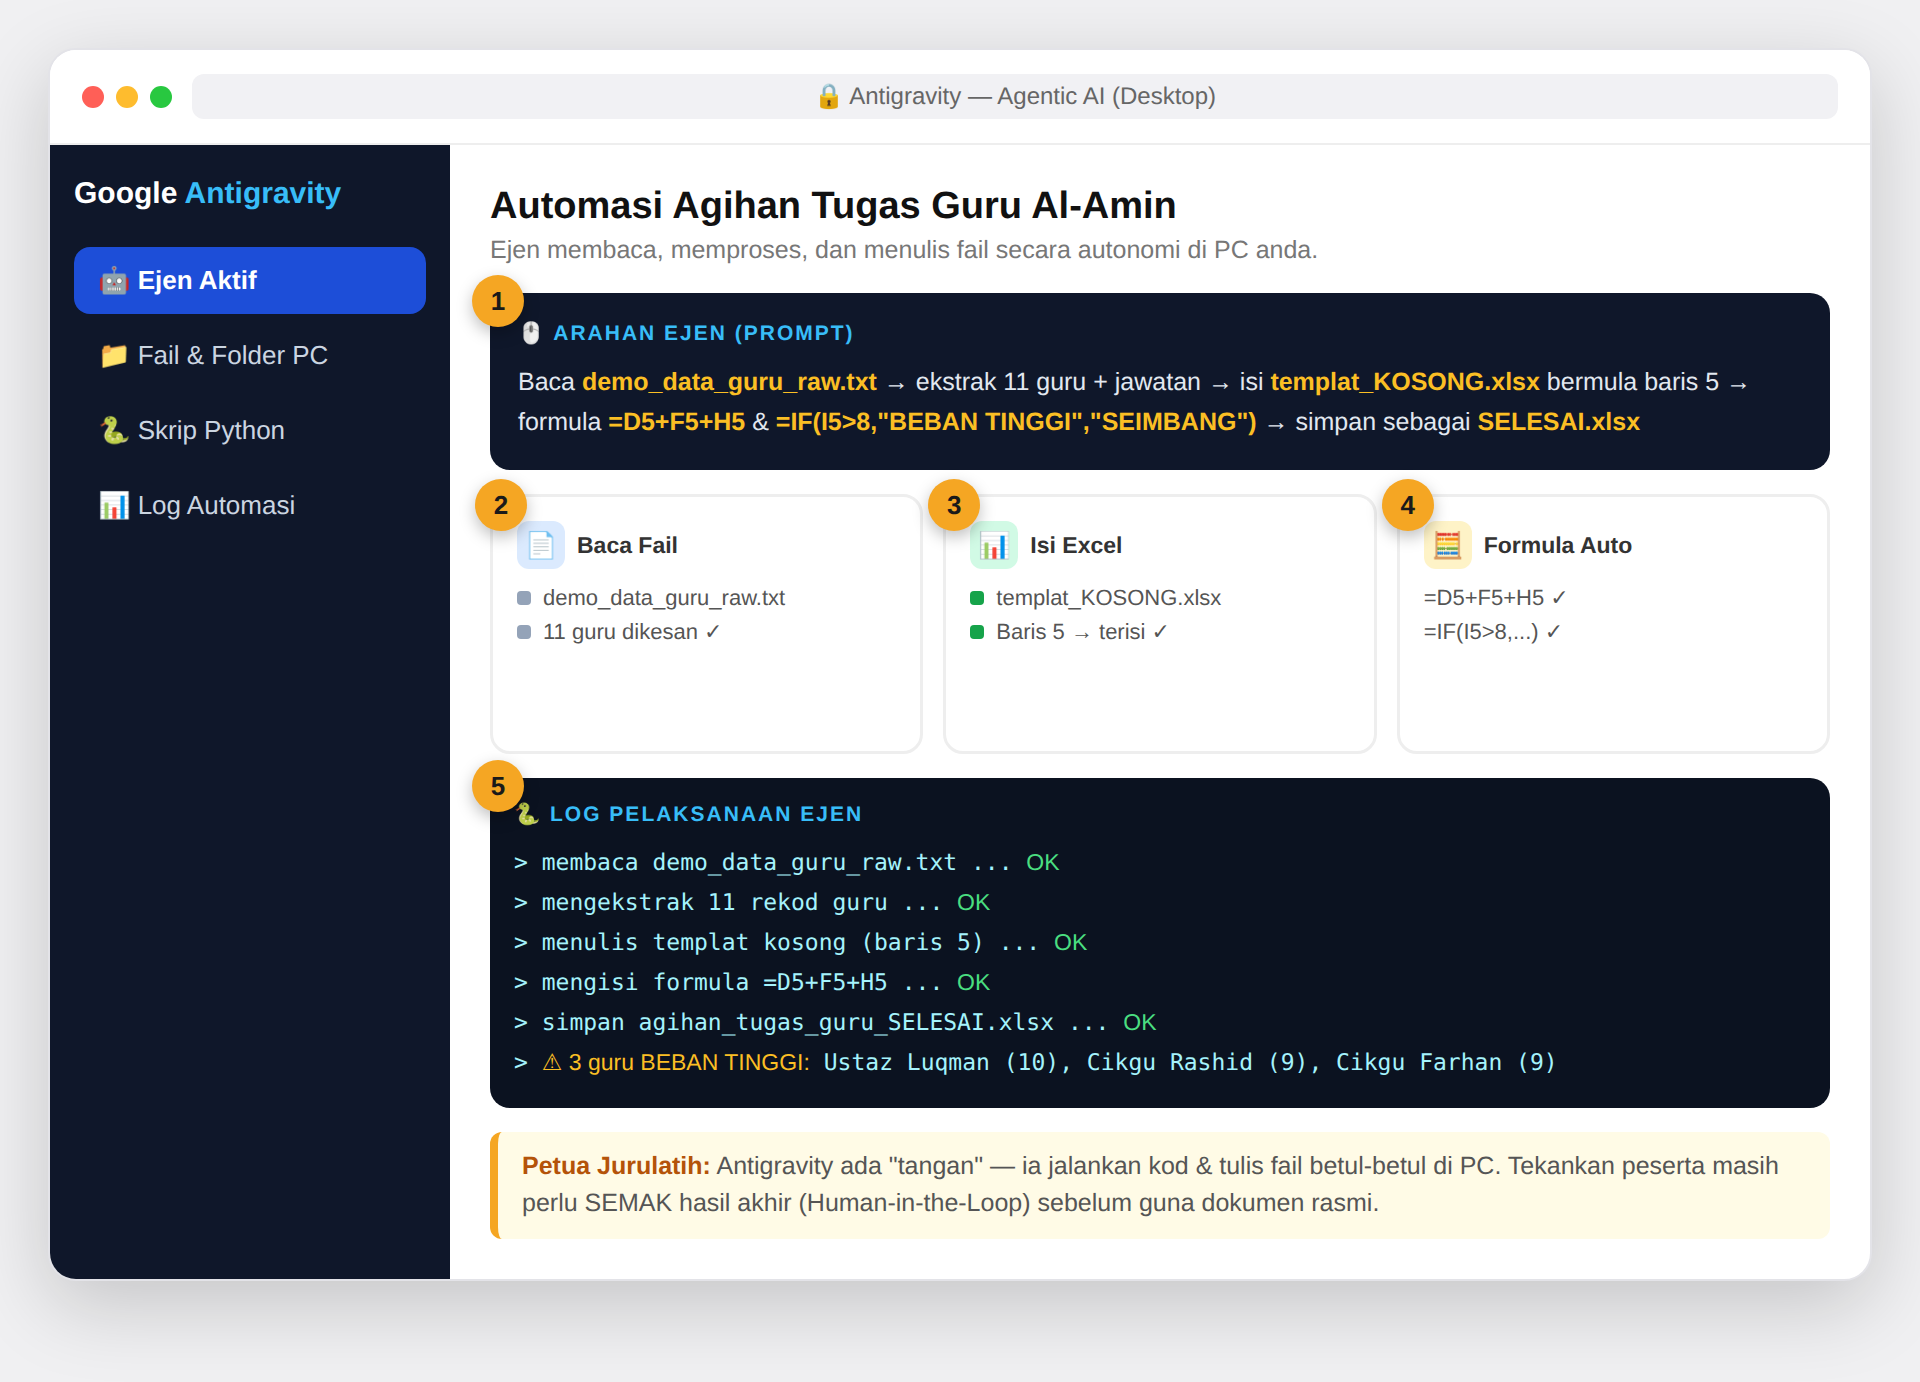Click '3 guru BEBAN TINGGI' warning text
1920x1382 pixels.
[x=689, y=1062]
